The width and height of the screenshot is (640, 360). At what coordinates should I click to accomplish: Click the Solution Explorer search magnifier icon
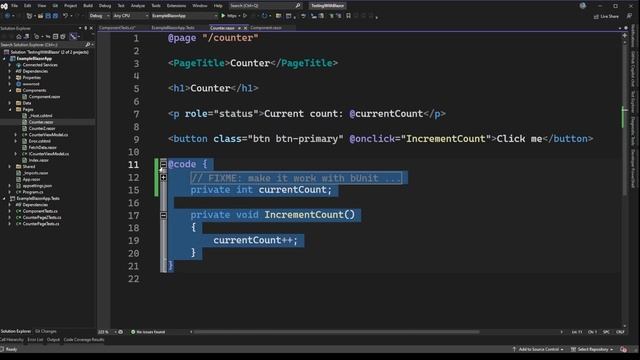87,44
